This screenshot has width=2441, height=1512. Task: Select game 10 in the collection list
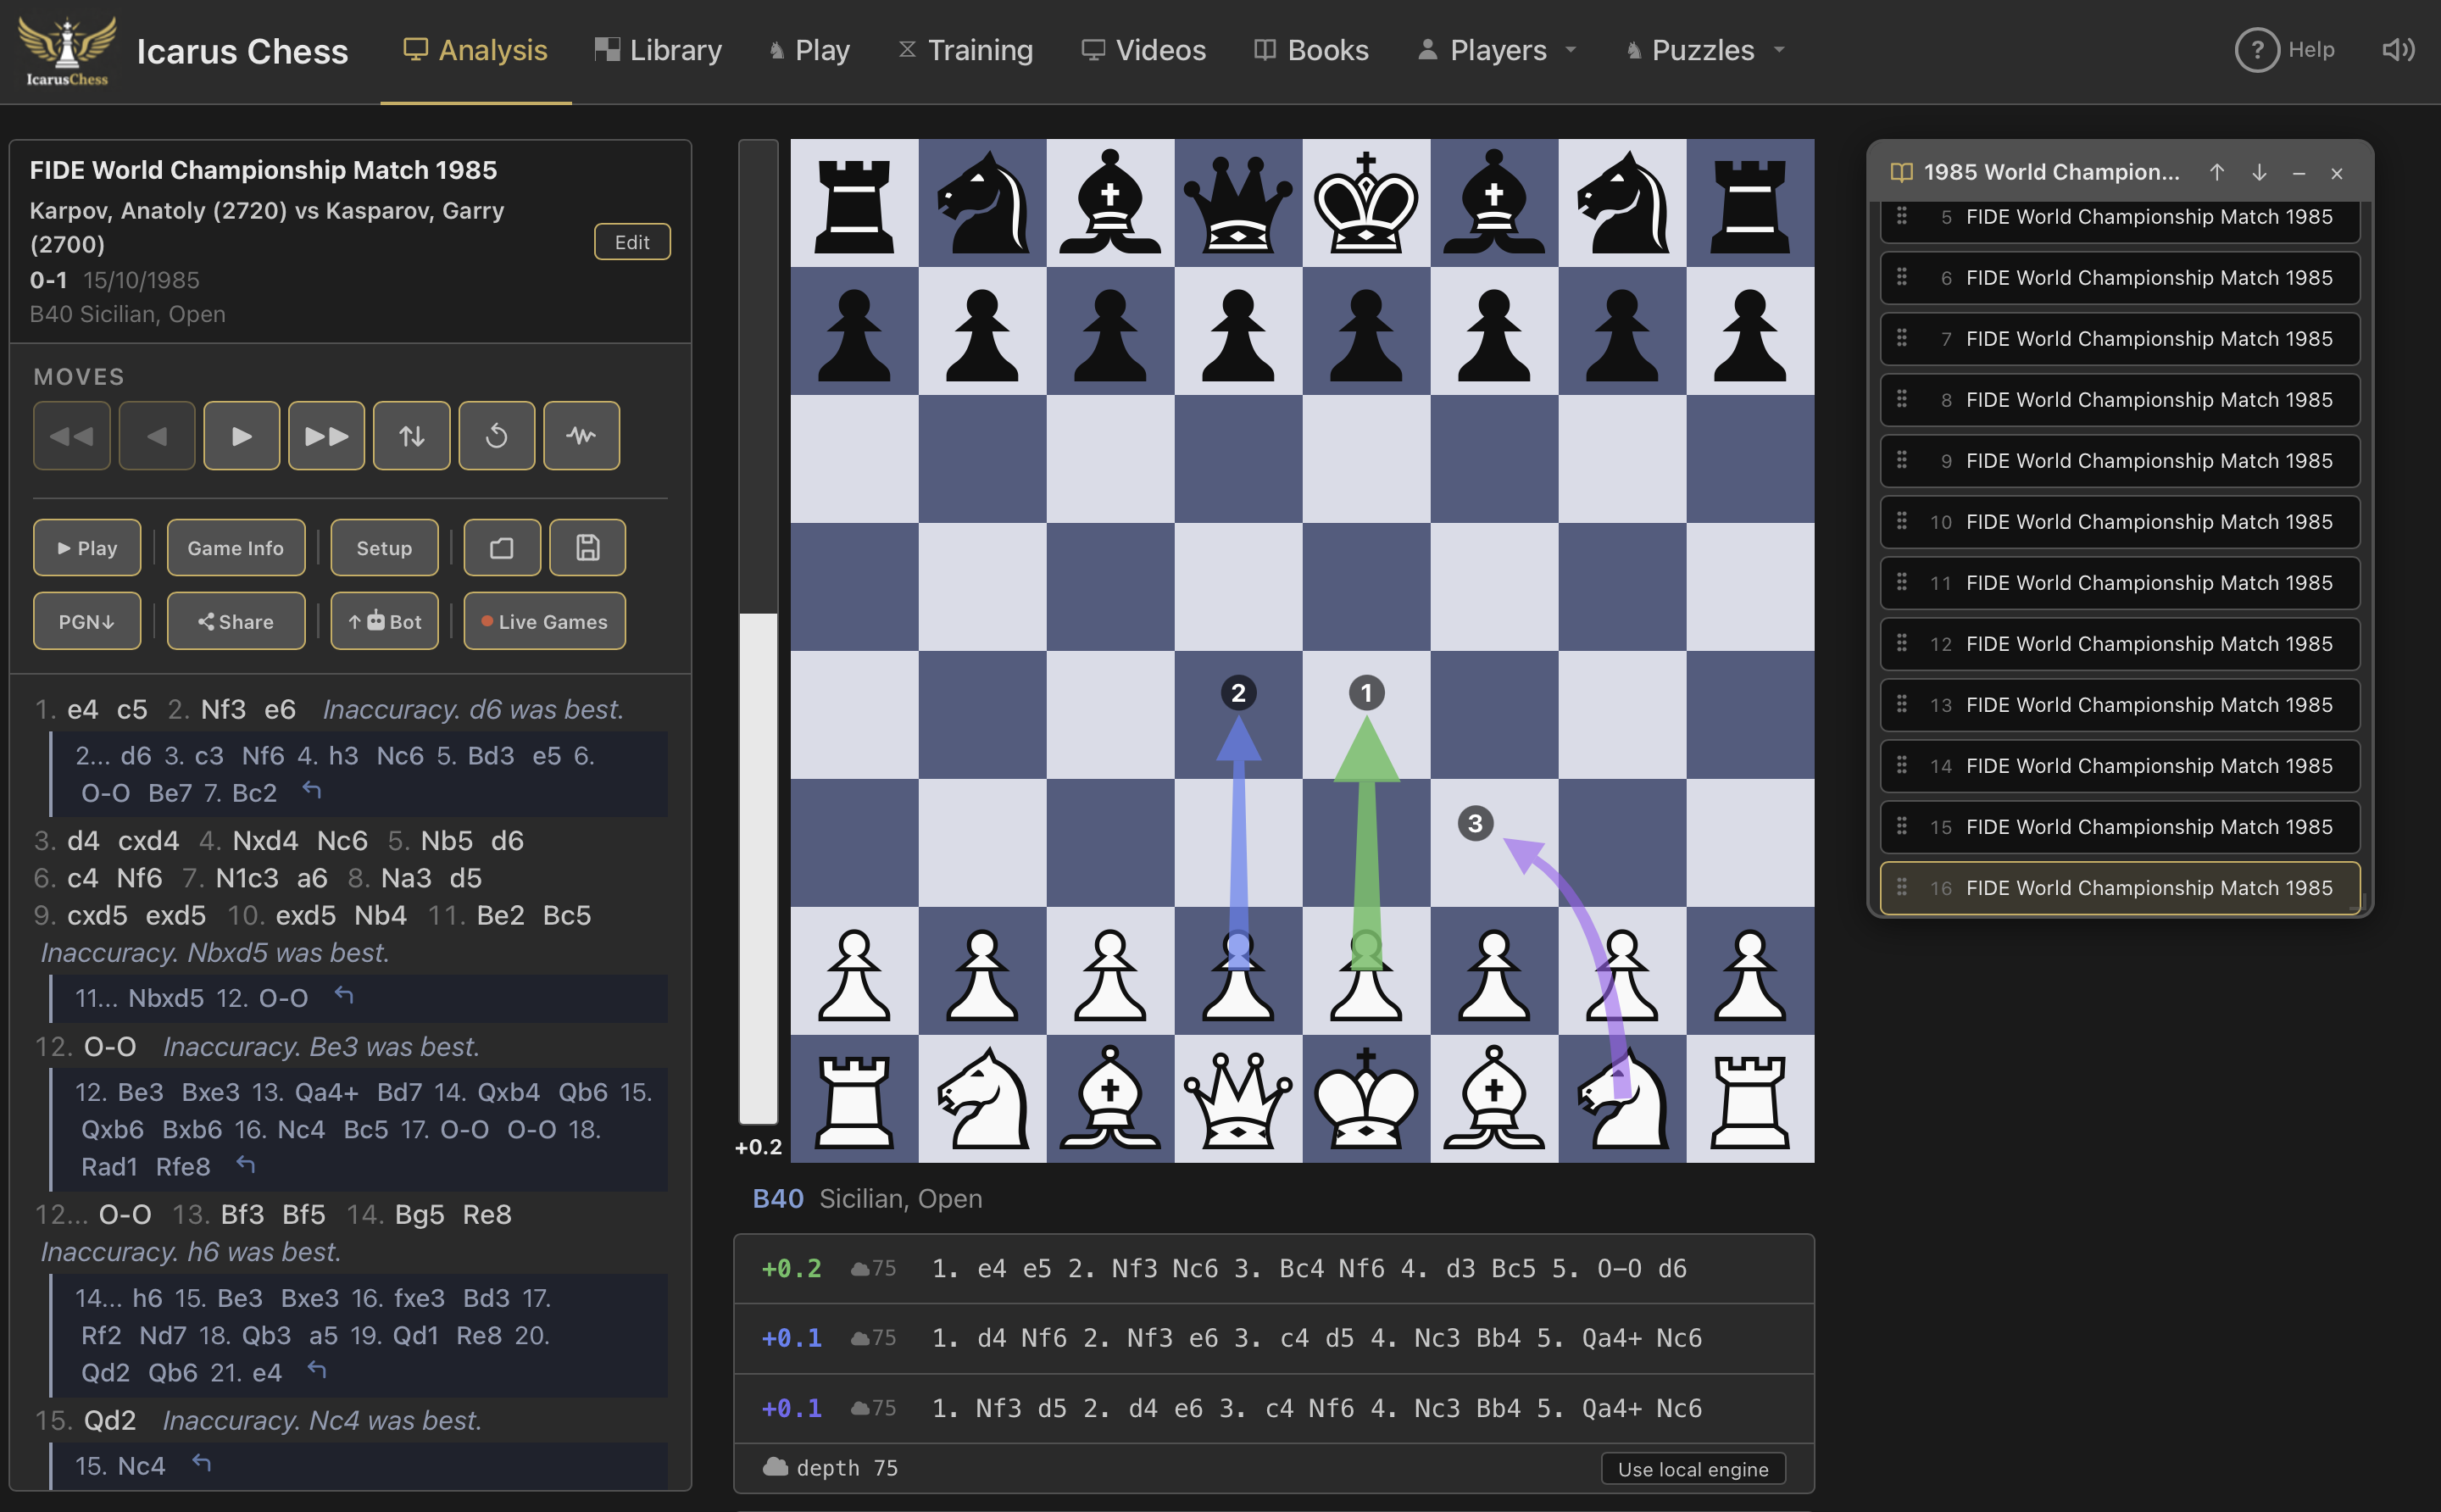tap(2120, 522)
